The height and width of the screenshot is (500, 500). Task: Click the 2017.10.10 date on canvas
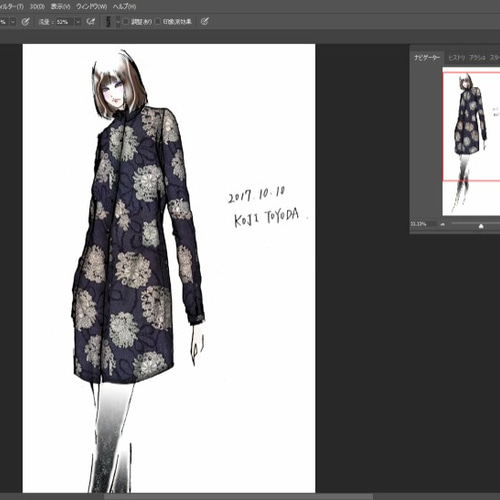(x=256, y=195)
